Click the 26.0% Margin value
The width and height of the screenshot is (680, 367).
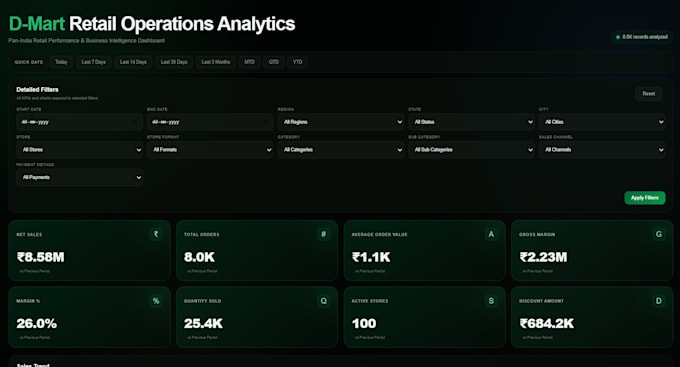tap(37, 324)
